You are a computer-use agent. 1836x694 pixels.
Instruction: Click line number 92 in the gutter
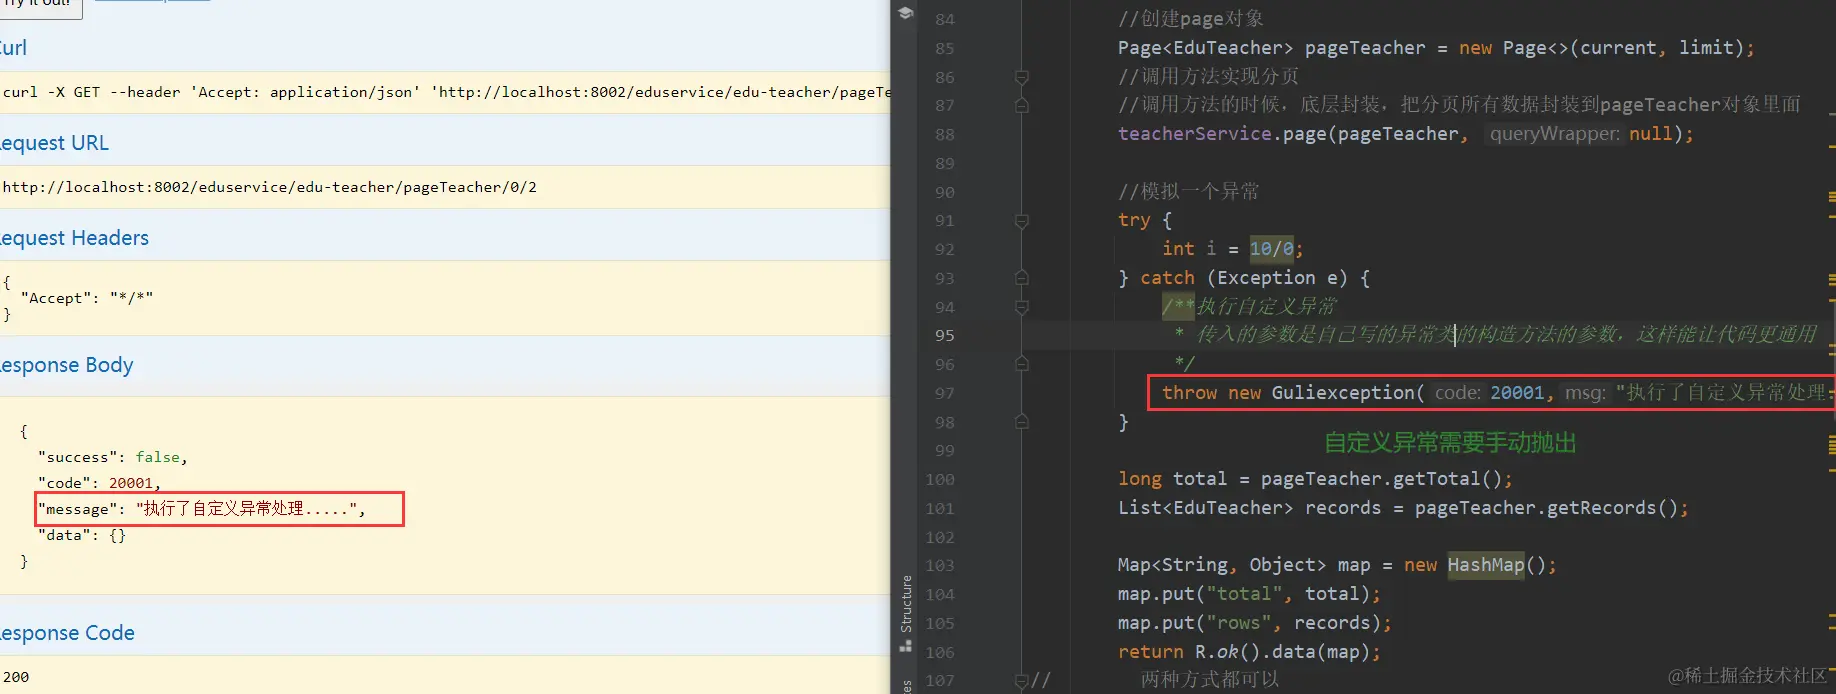pos(945,249)
